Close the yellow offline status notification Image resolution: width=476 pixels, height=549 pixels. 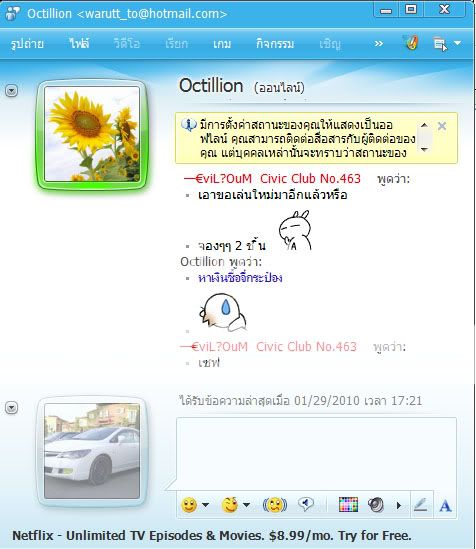(x=442, y=126)
